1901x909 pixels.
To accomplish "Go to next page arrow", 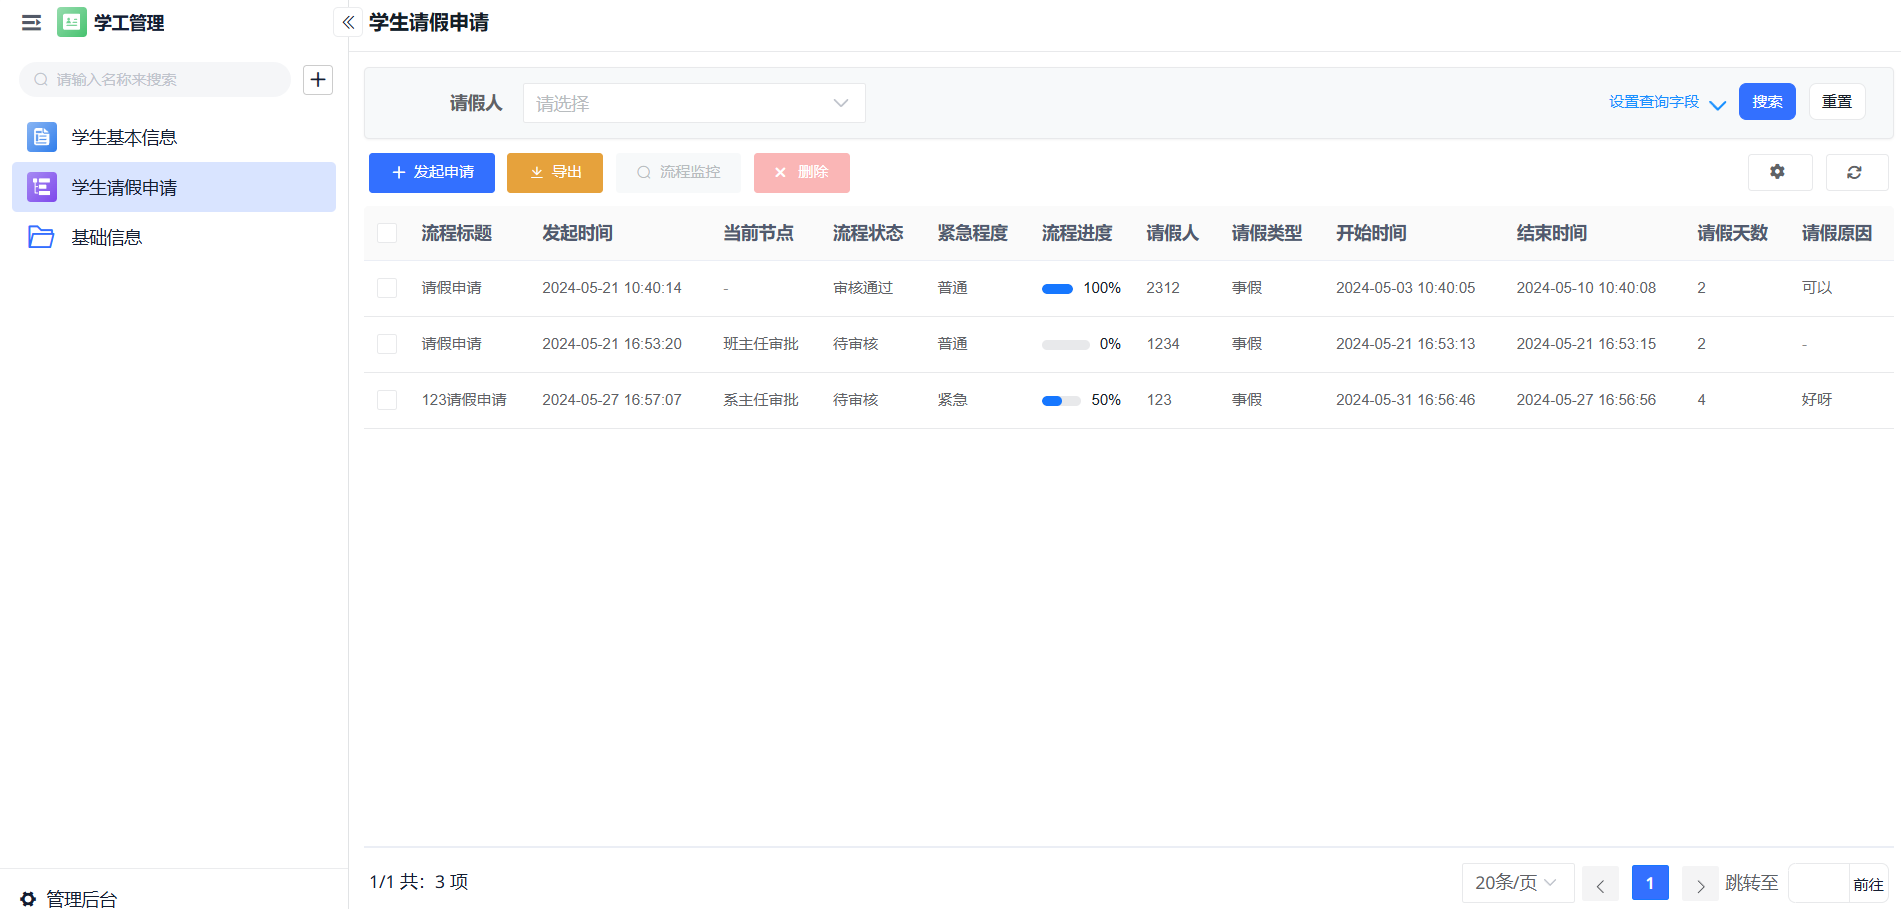I will [1700, 884].
